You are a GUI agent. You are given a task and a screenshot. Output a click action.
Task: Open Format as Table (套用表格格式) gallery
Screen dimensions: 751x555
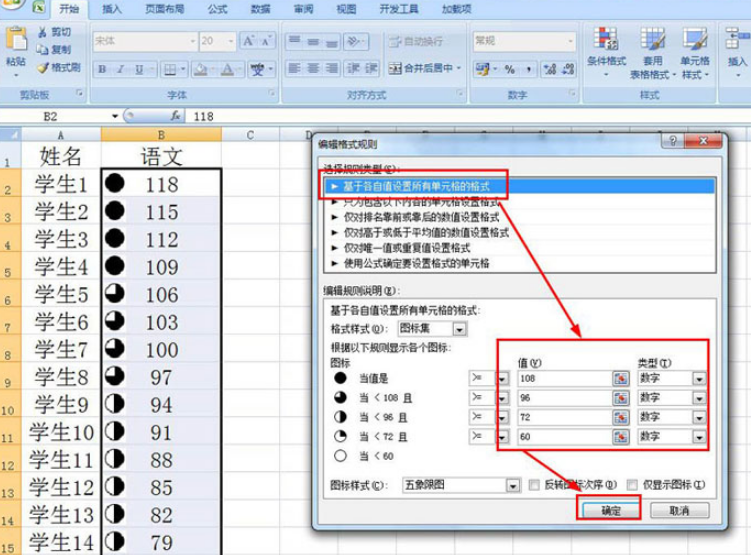pos(652,53)
